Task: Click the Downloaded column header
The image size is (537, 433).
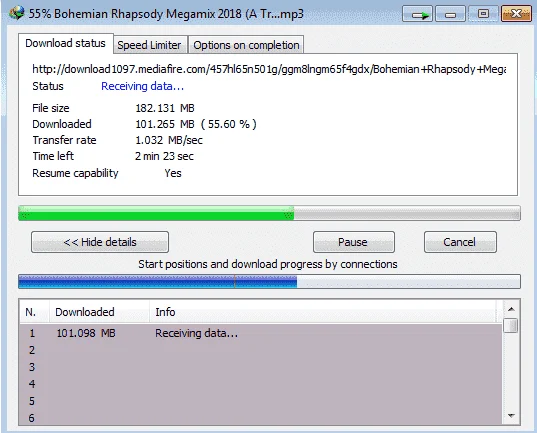Action: point(99,312)
